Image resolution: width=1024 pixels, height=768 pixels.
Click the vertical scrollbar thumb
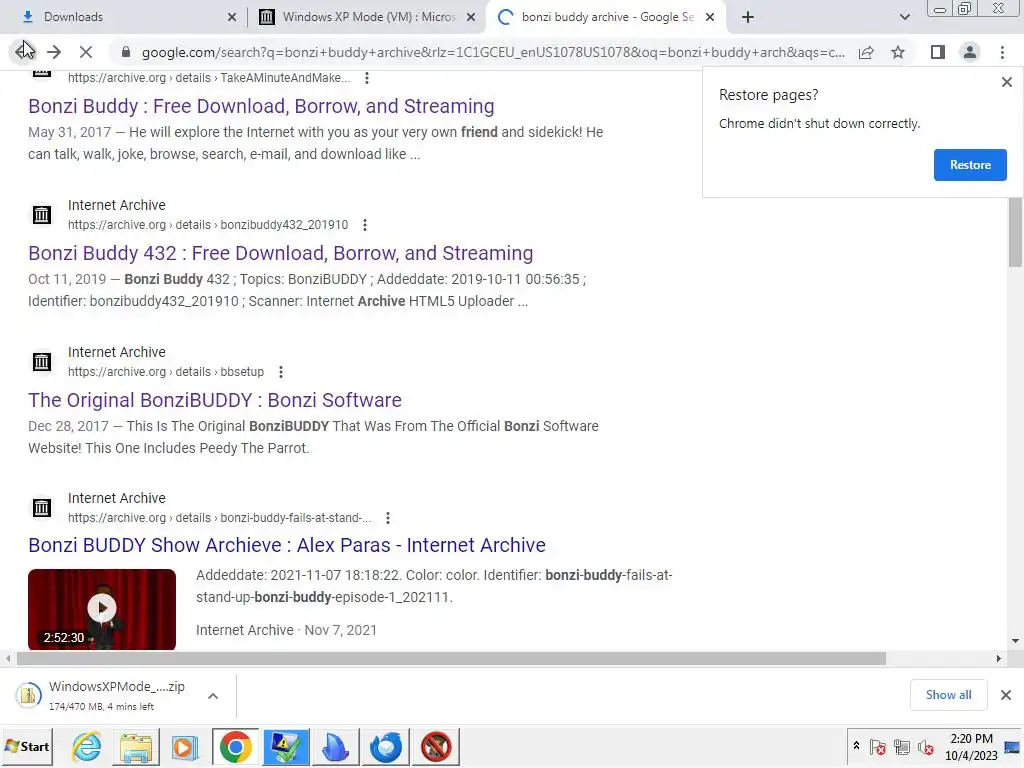(1015, 230)
